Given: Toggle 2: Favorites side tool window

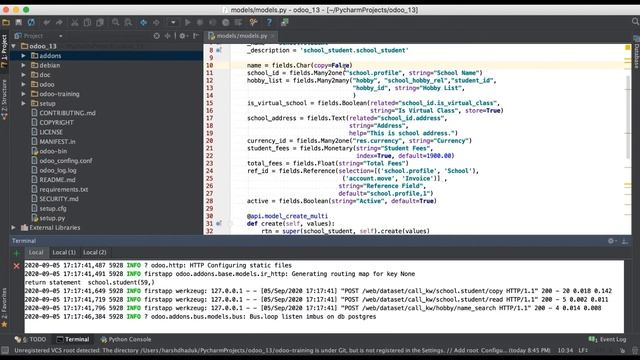Looking at the screenshot, I should [4, 307].
